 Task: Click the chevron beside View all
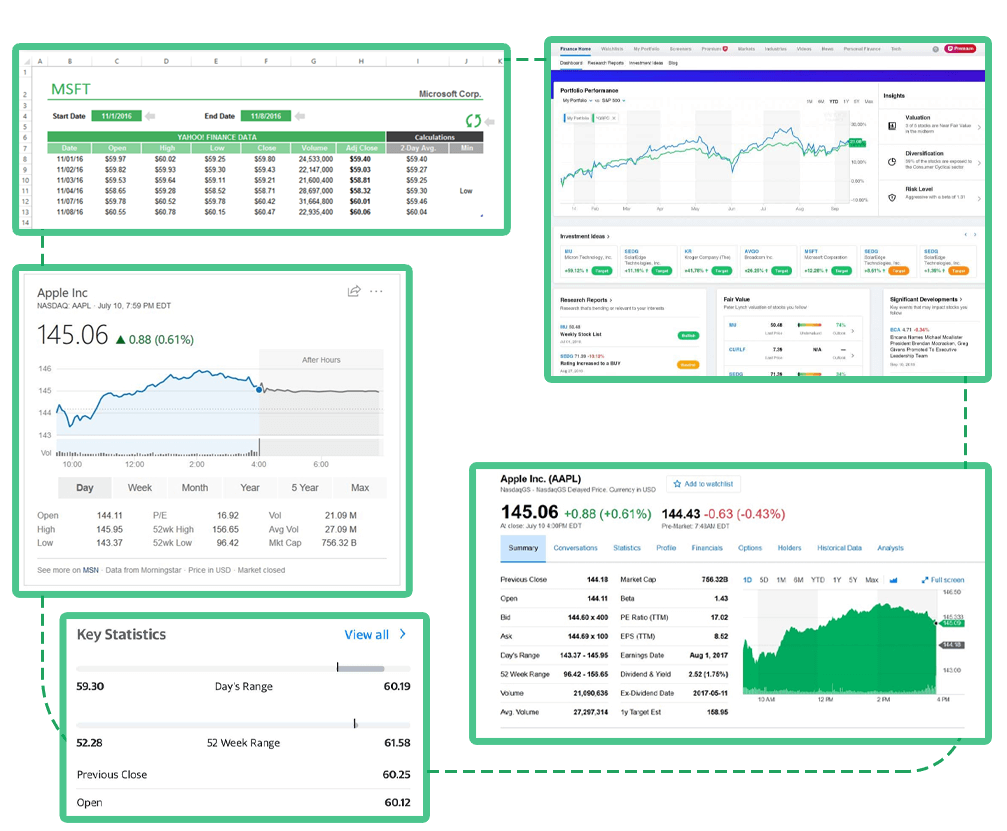(403, 634)
